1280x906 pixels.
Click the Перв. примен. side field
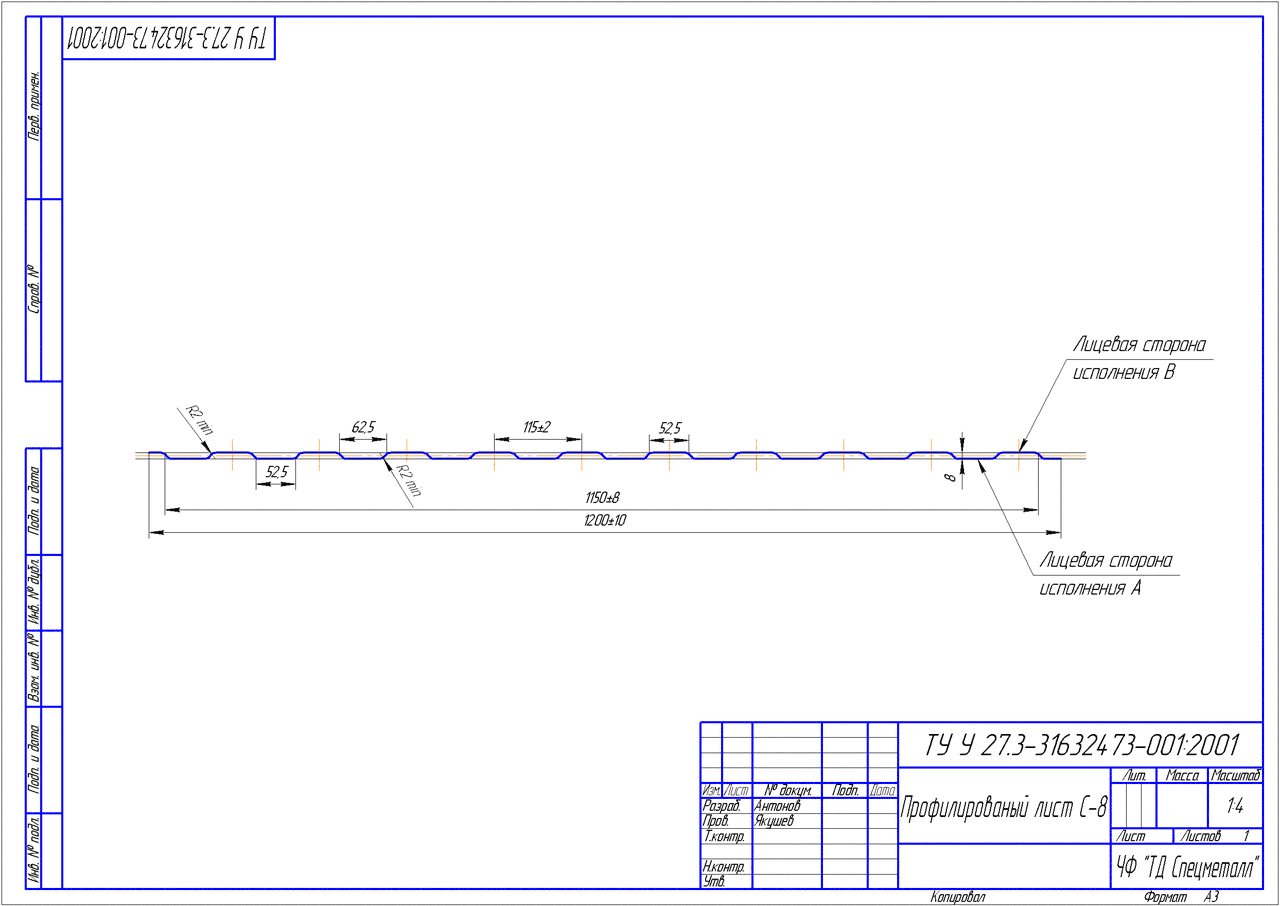(x=34, y=106)
